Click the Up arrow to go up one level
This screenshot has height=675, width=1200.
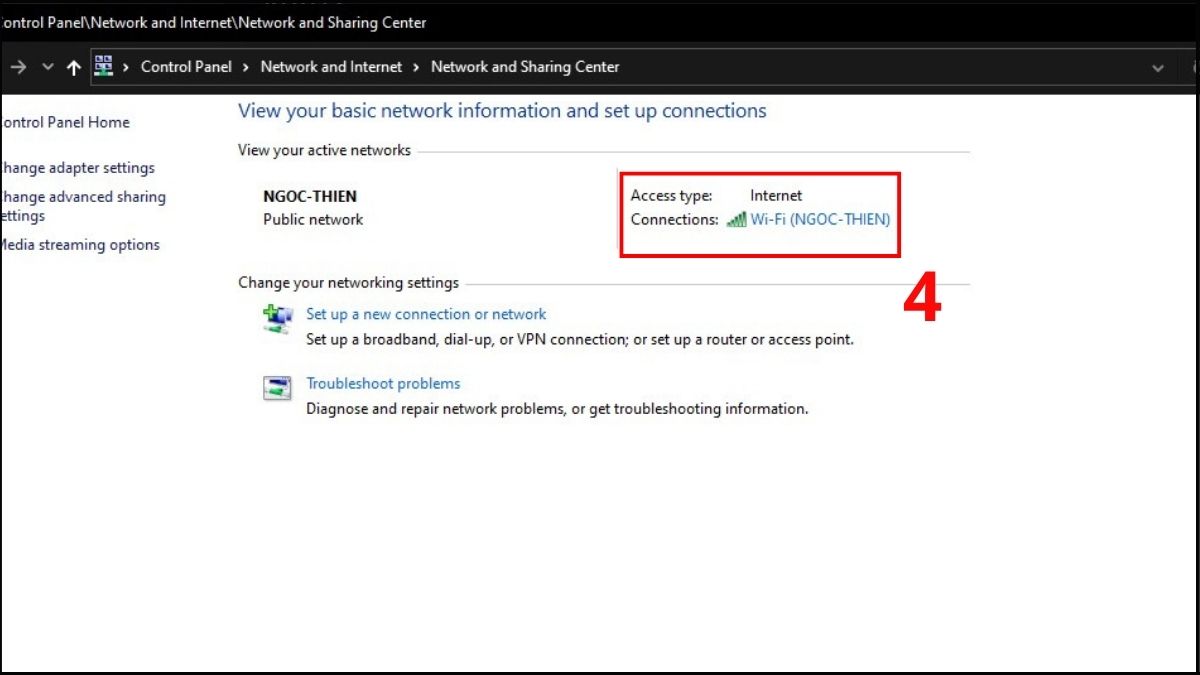(73, 66)
